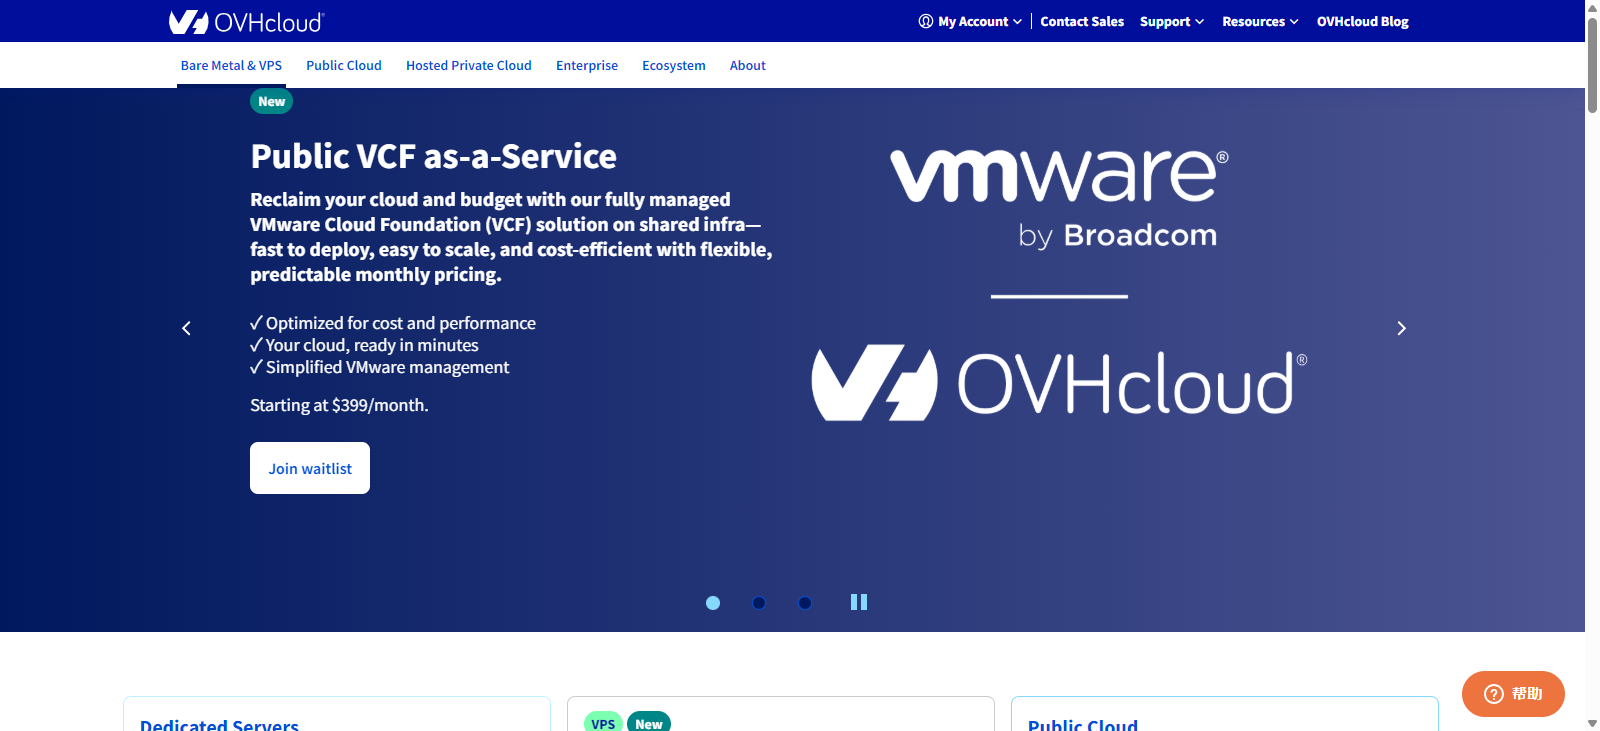The image size is (1600, 731).
Task: Click the My Account user icon
Action: (x=926, y=21)
